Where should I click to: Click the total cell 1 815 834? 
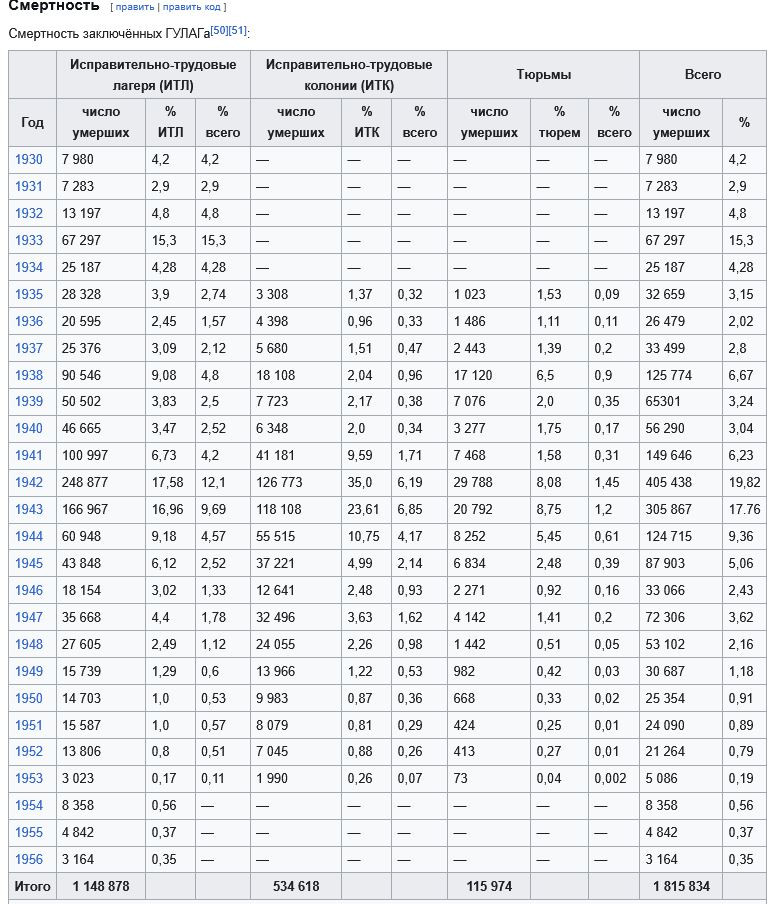[681, 886]
